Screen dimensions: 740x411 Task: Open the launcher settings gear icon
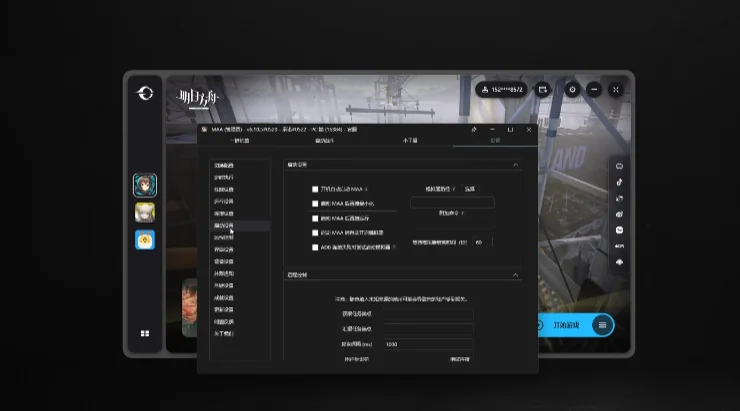[572, 89]
